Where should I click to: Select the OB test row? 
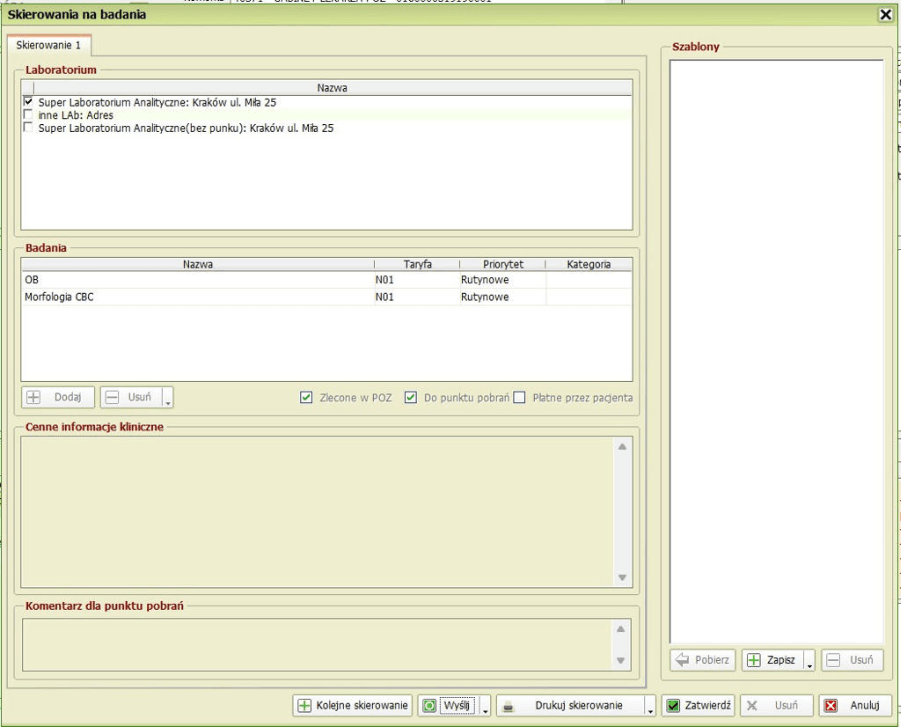[x=326, y=280]
